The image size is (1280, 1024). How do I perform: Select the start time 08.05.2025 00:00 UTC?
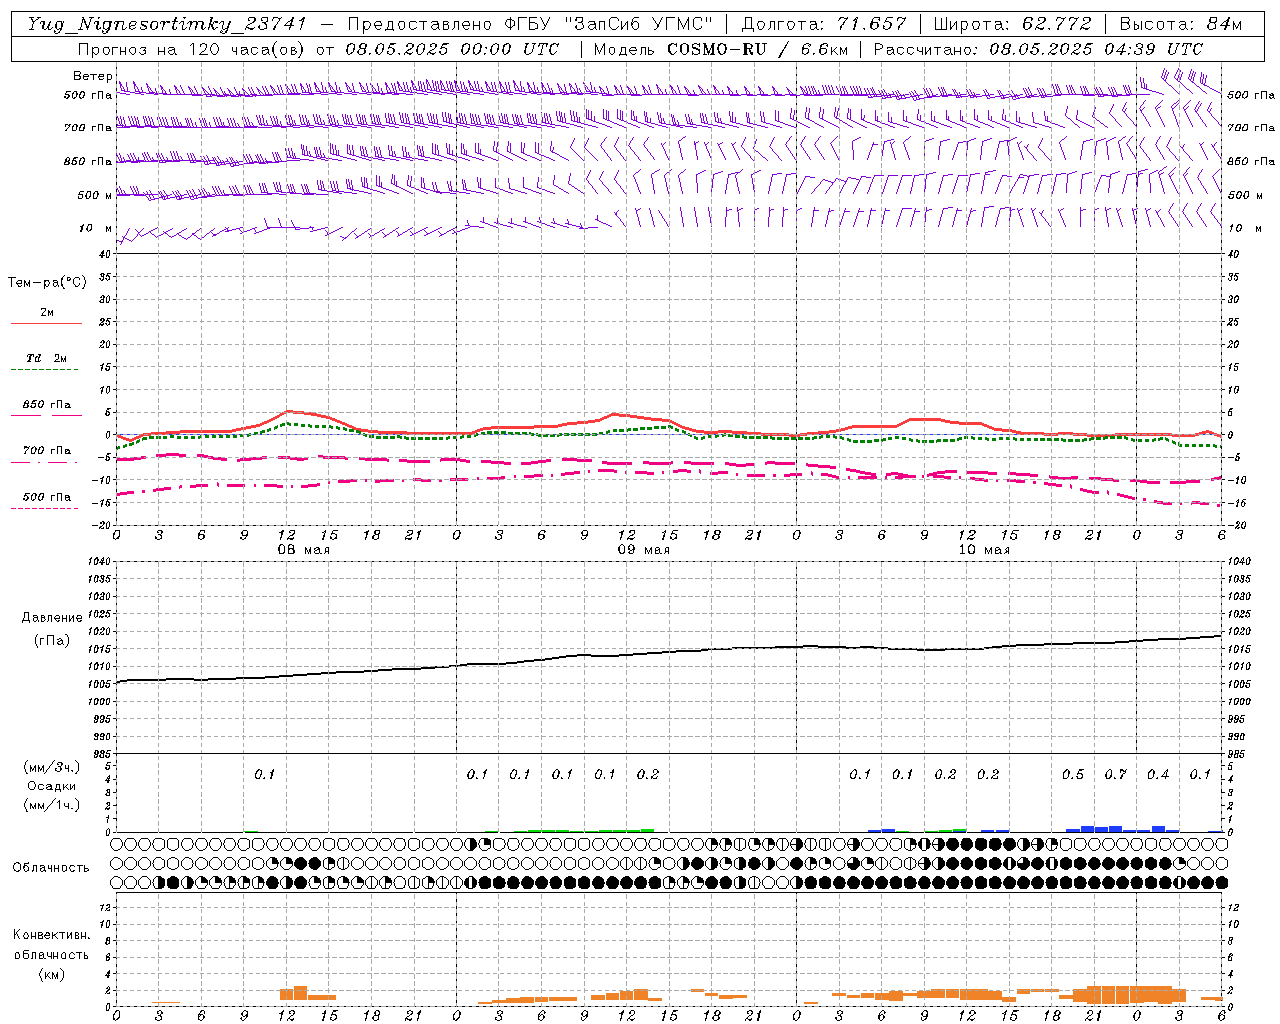tap(452, 49)
